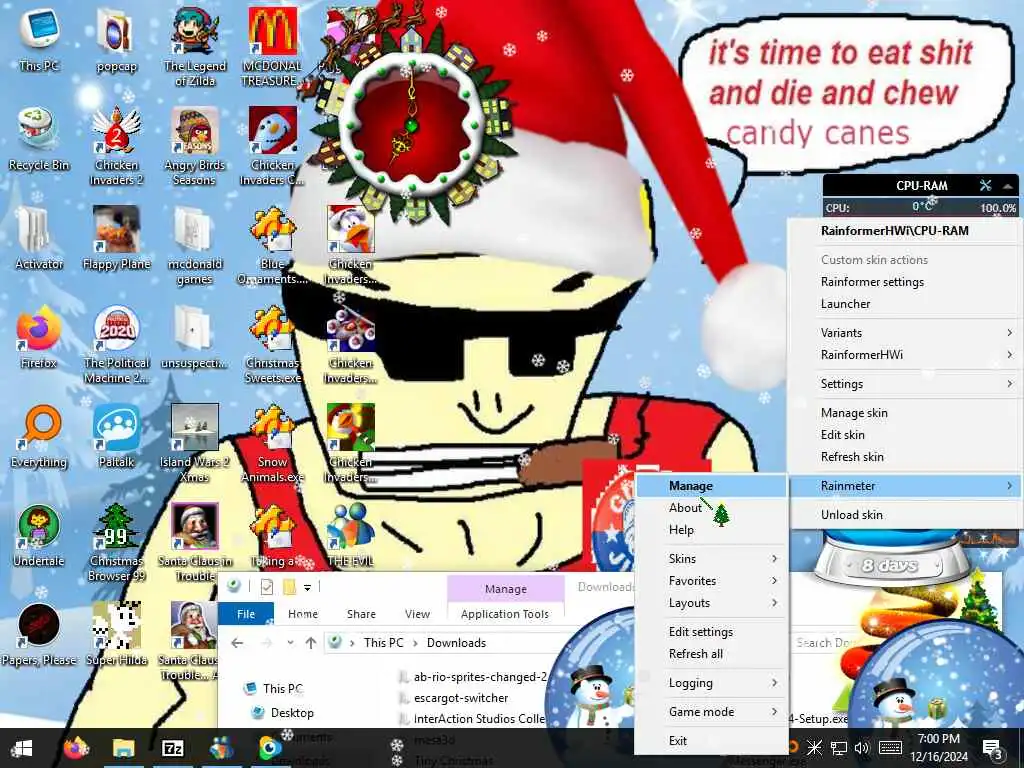Image resolution: width=1024 pixels, height=768 pixels.
Task: Choose Exit in Rainmeter submenu
Action: pyautogui.click(x=711, y=741)
